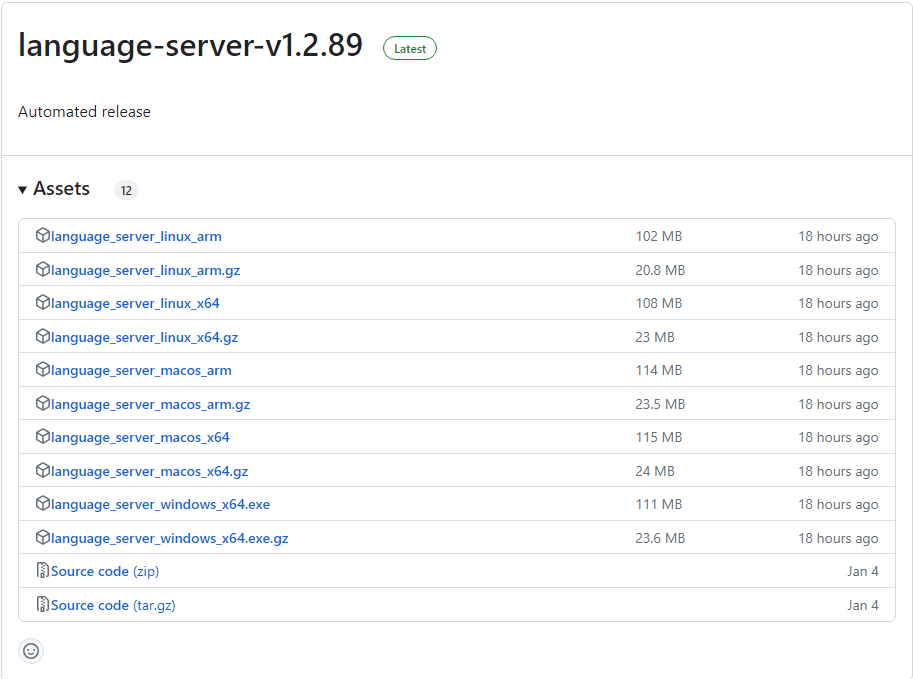The height and width of the screenshot is (679, 913).
Task: Open the smiley emoji reaction picker
Action: pyautogui.click(x=31, y=651)
